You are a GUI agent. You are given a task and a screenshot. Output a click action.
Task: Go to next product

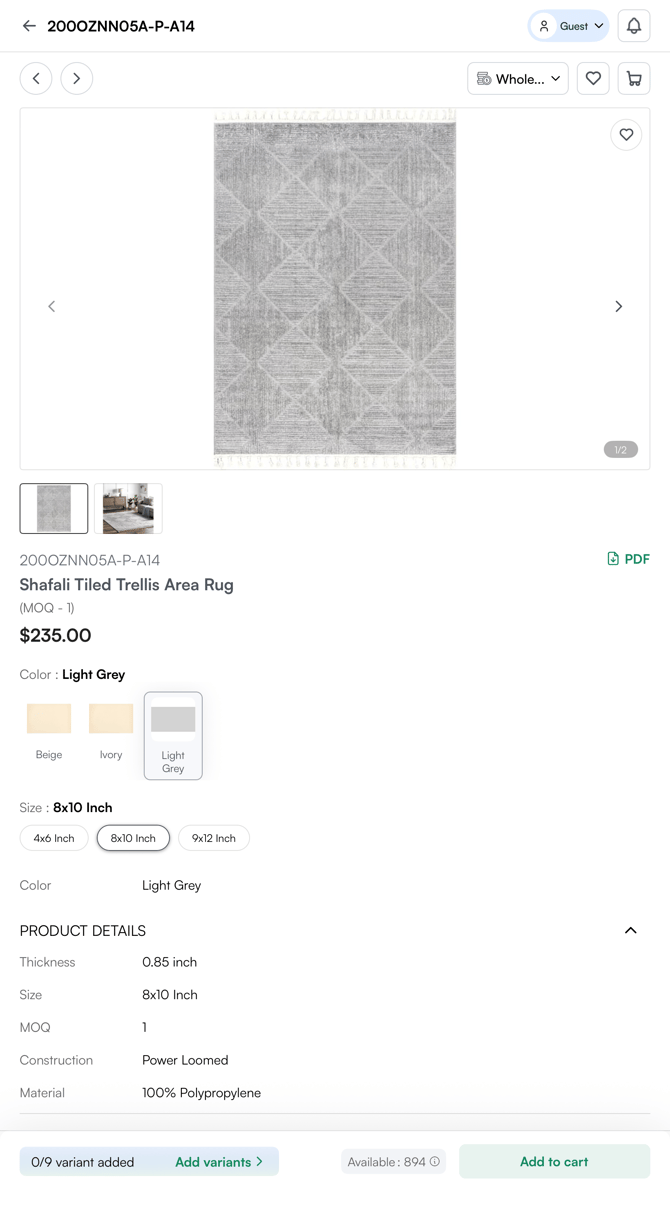[x=77, y=78]
